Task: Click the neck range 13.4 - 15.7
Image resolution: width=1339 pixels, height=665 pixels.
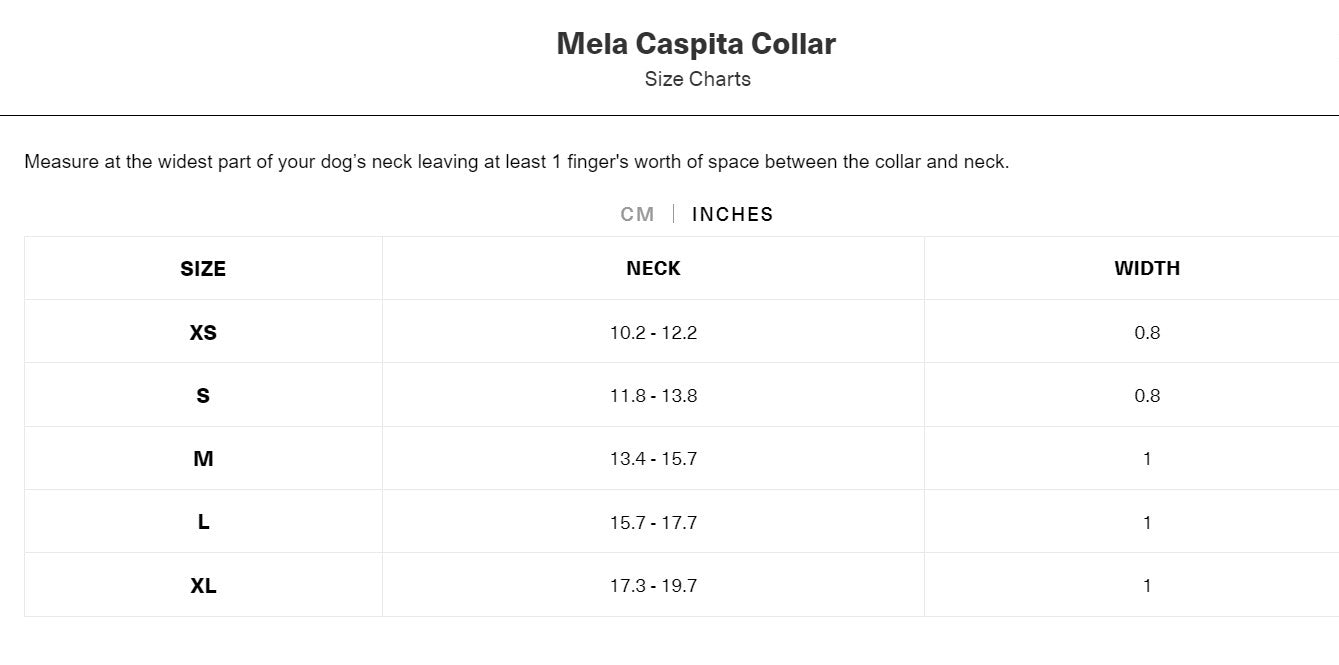Action: [653, 458]
